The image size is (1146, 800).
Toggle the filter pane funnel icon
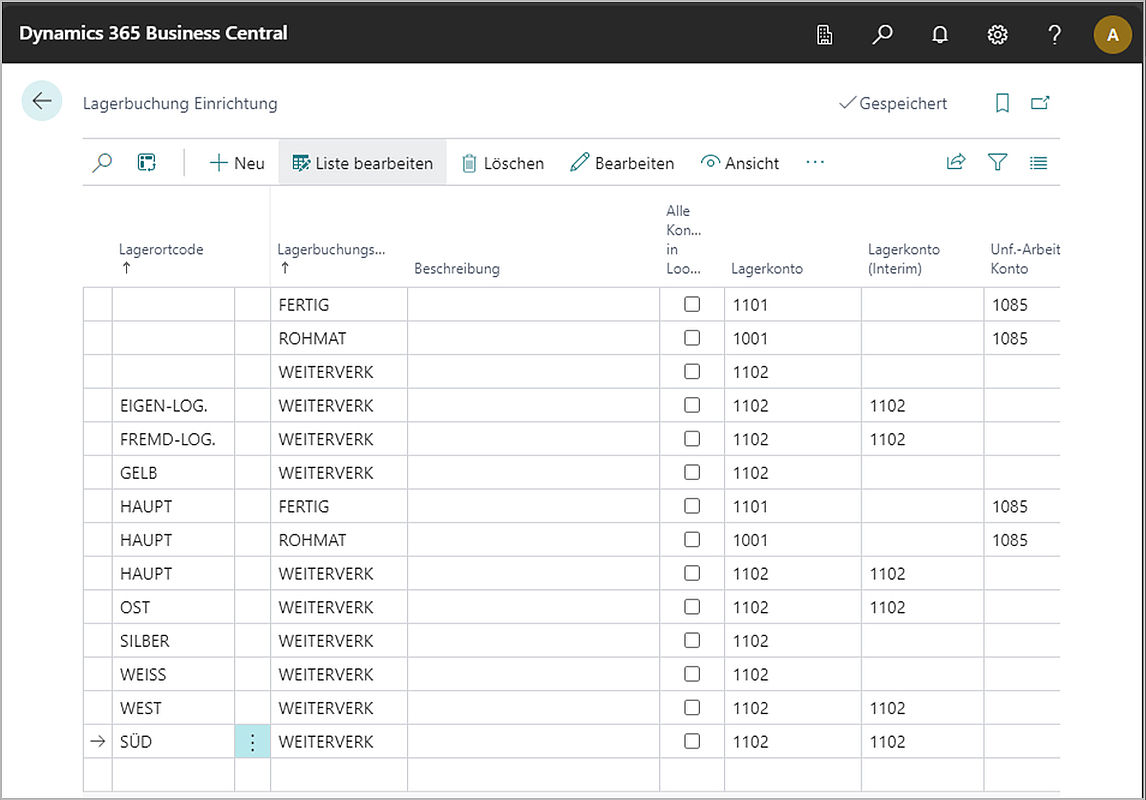tap(998, 162)
